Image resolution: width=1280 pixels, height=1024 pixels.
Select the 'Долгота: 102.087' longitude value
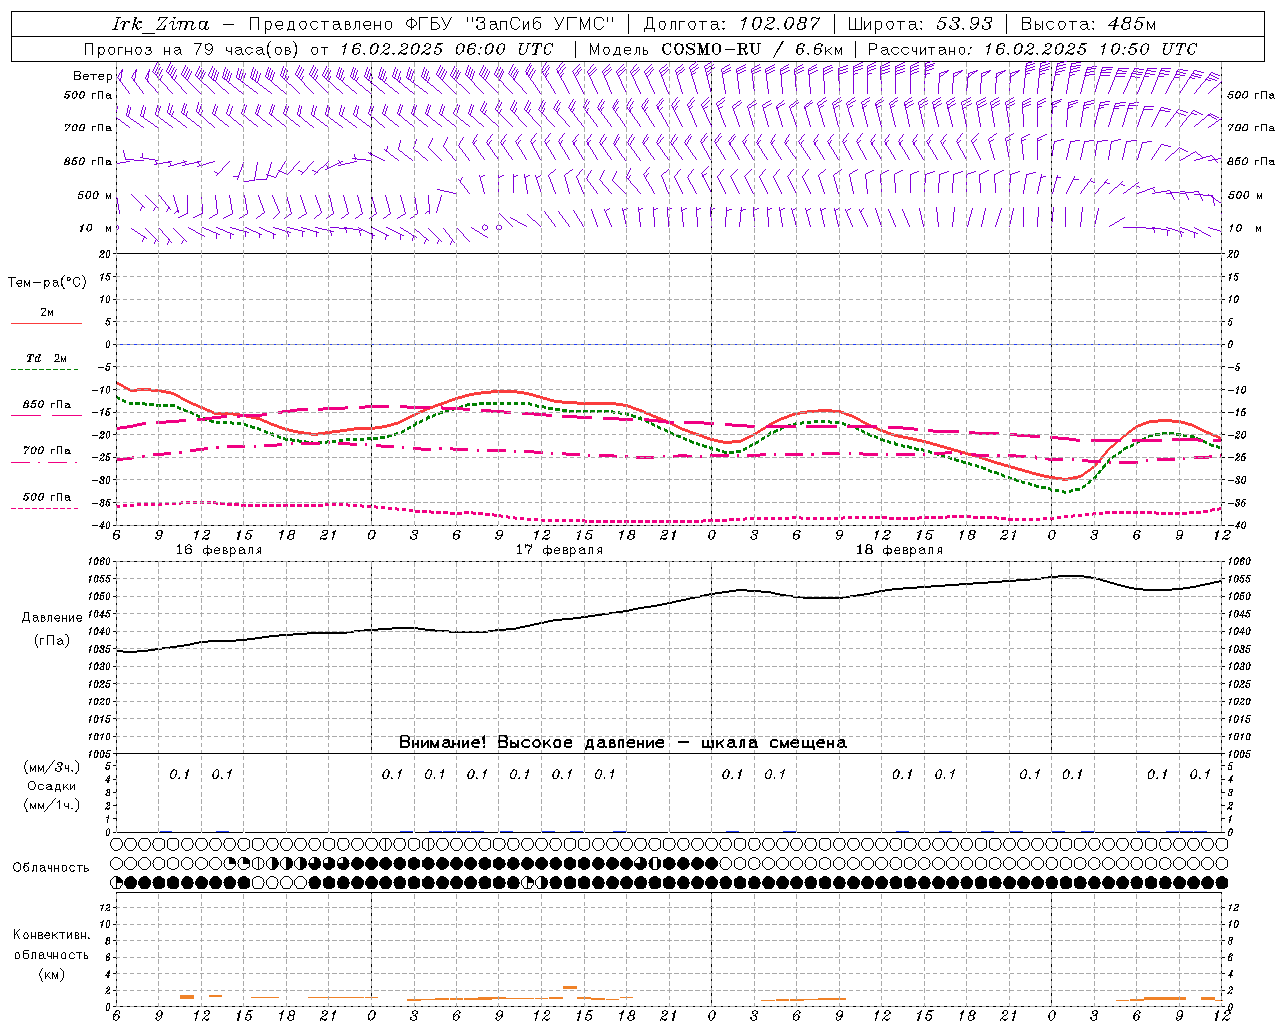[x=732, y=24]
